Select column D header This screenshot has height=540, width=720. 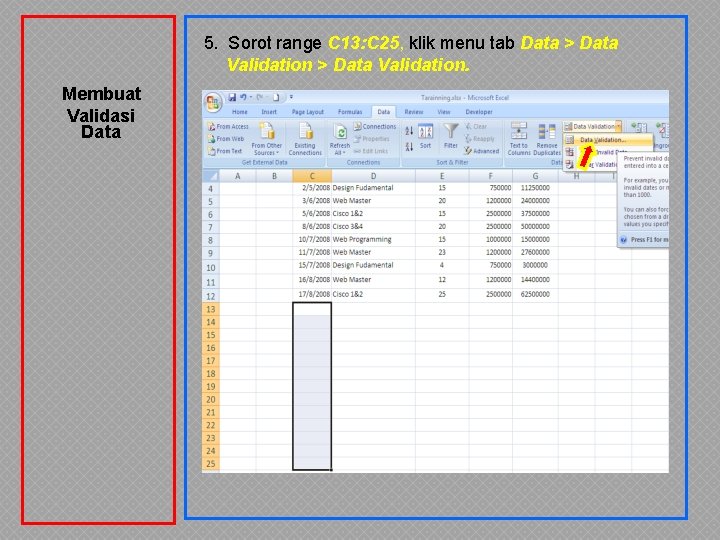pyautogui.click(x=373, y=176)
